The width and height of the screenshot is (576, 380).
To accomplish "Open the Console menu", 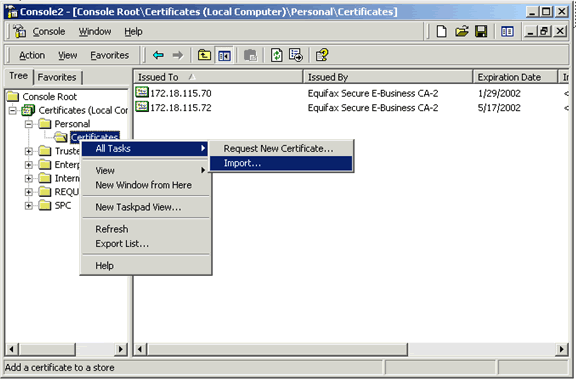I will point(49,32).
